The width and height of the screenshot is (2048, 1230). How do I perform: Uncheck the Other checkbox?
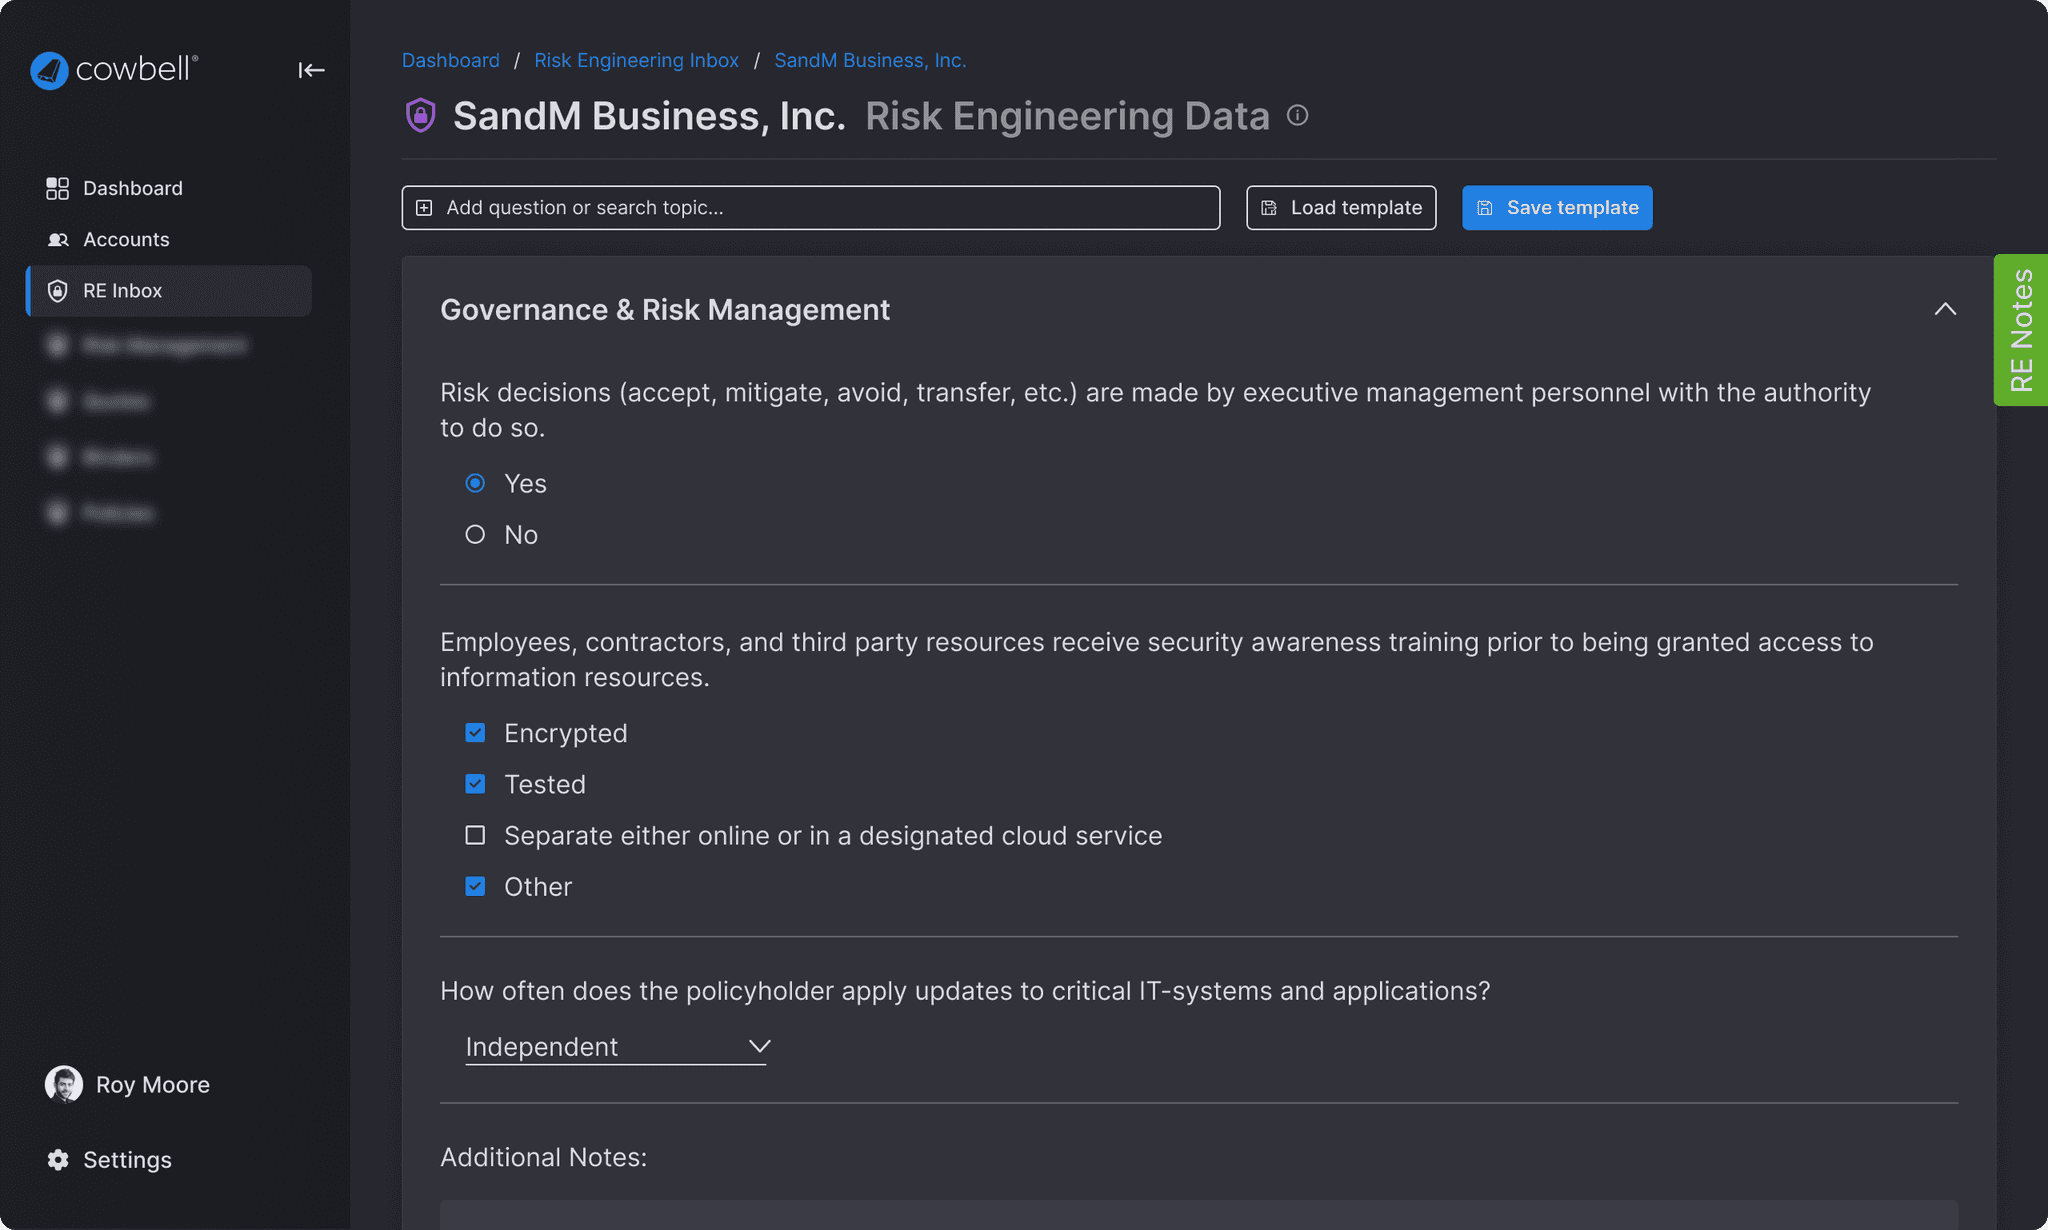[475, 886]
